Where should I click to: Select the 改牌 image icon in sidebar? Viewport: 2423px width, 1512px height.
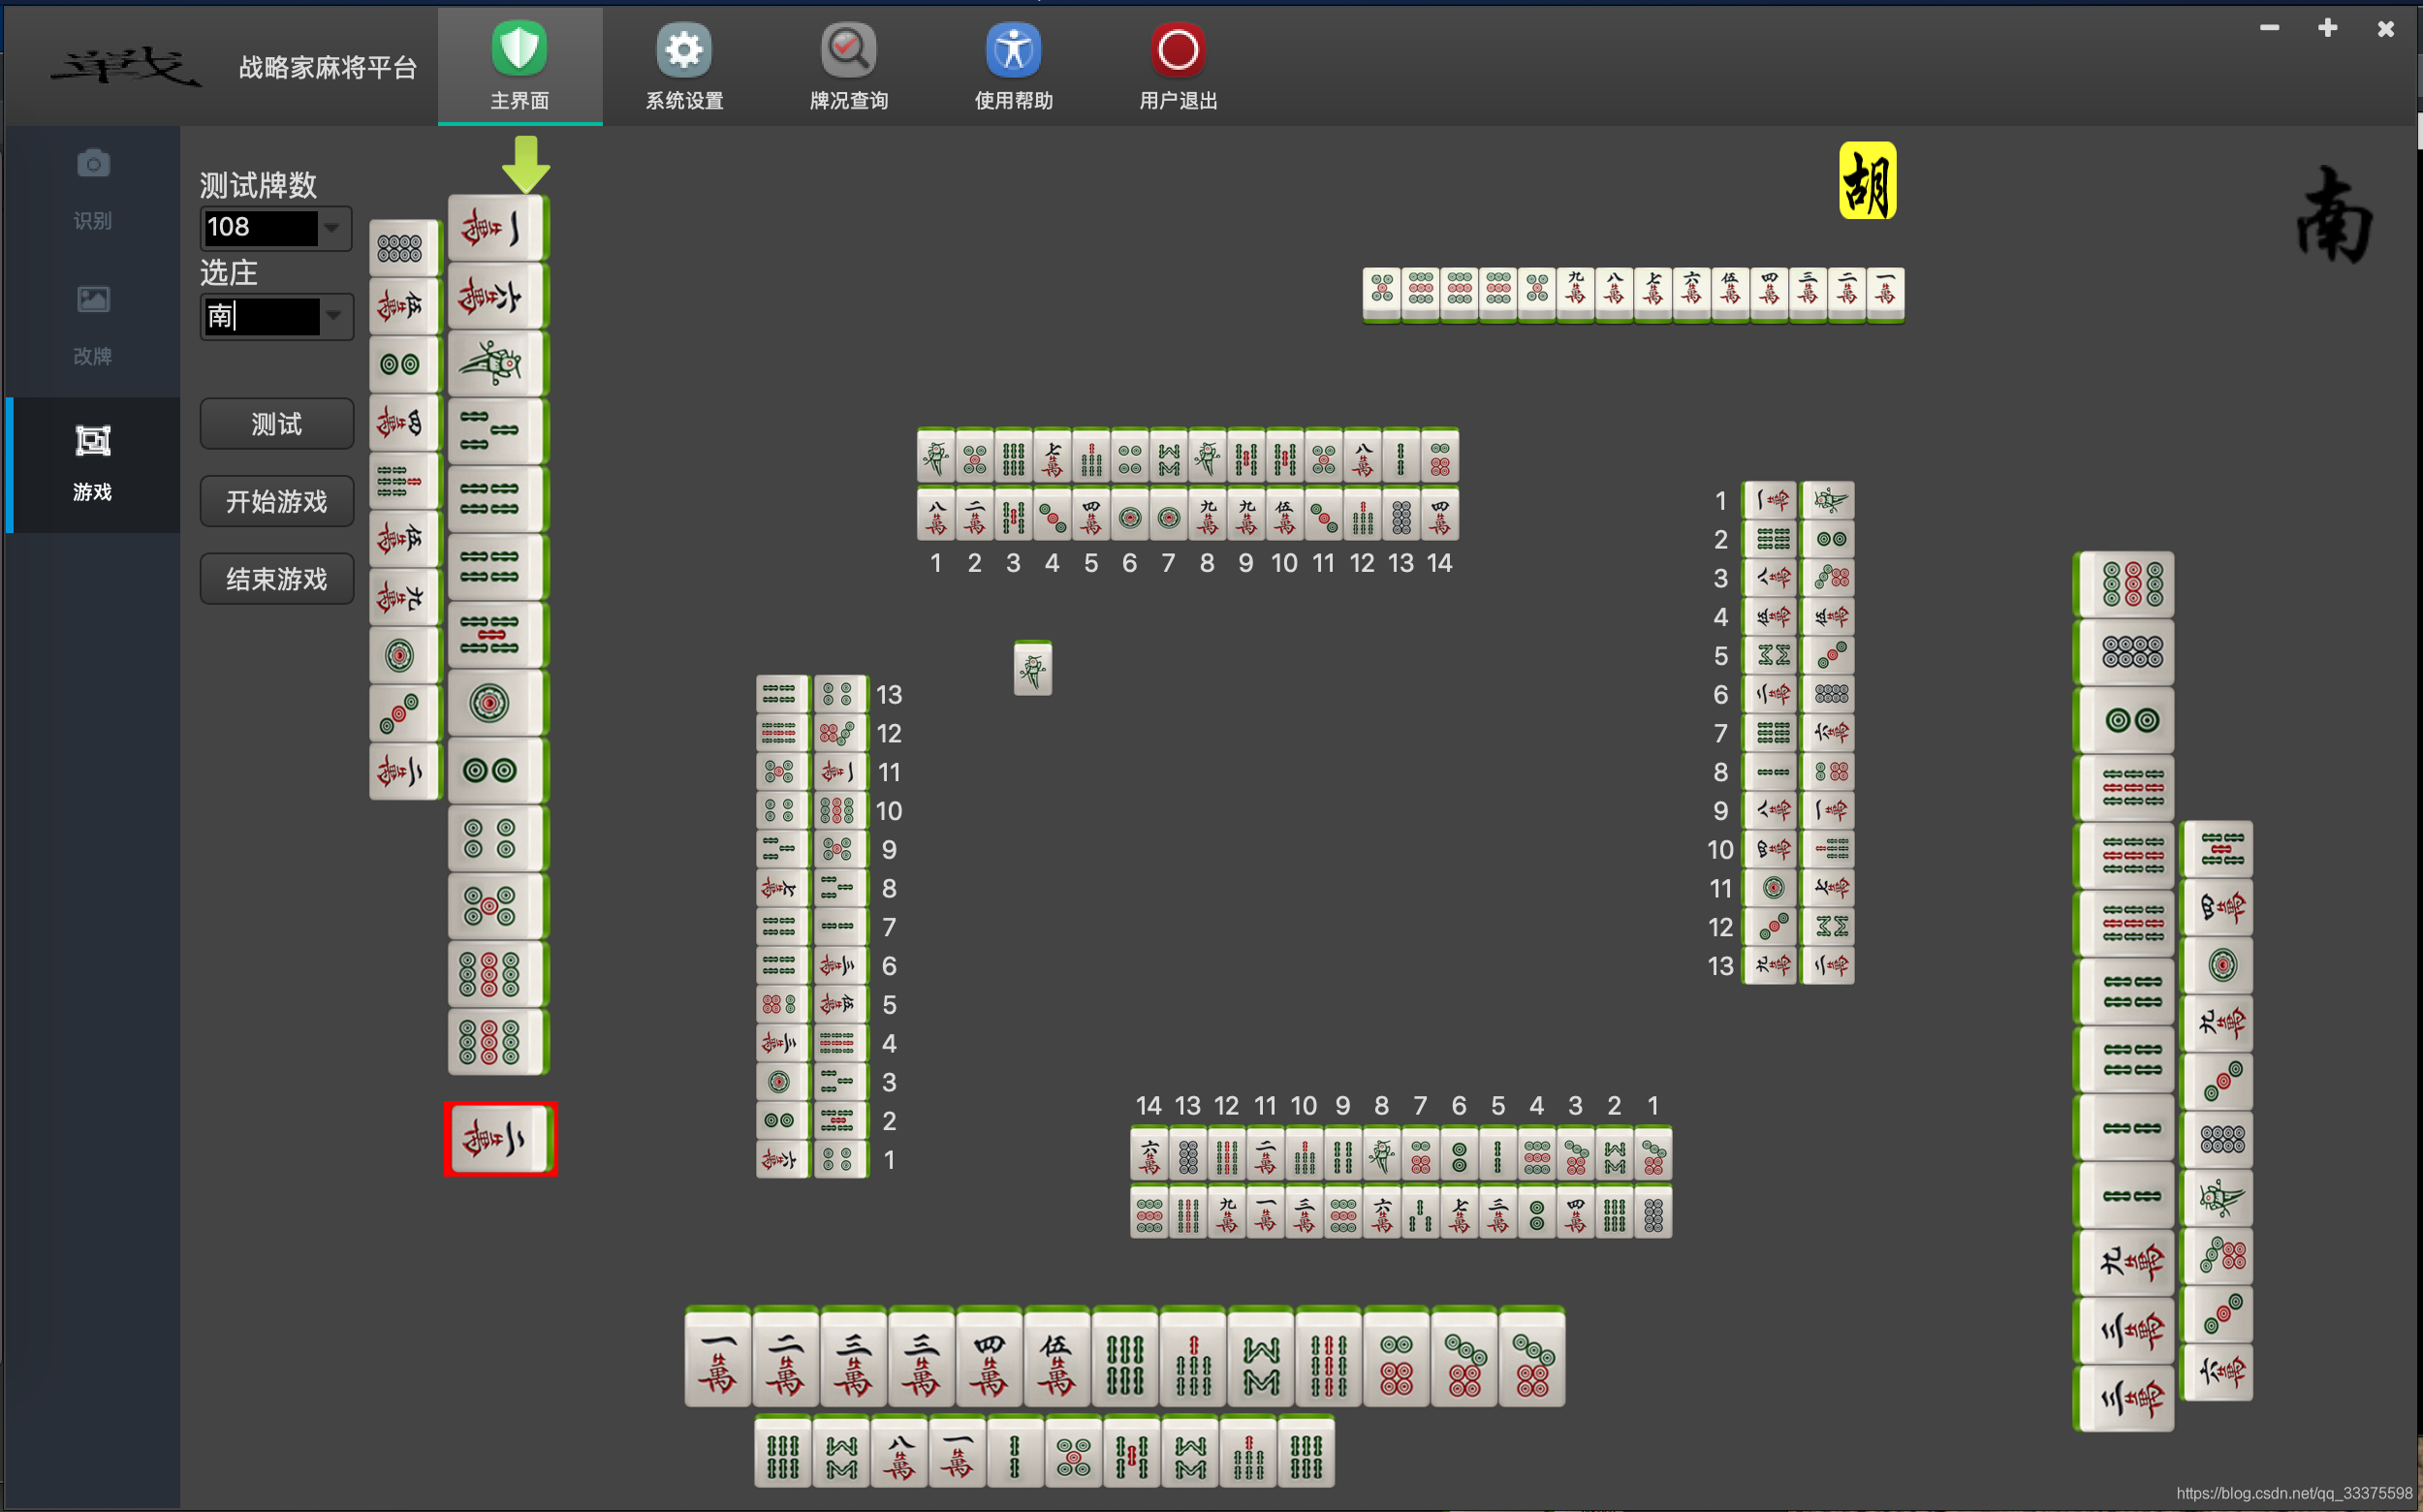coord(93,299)
